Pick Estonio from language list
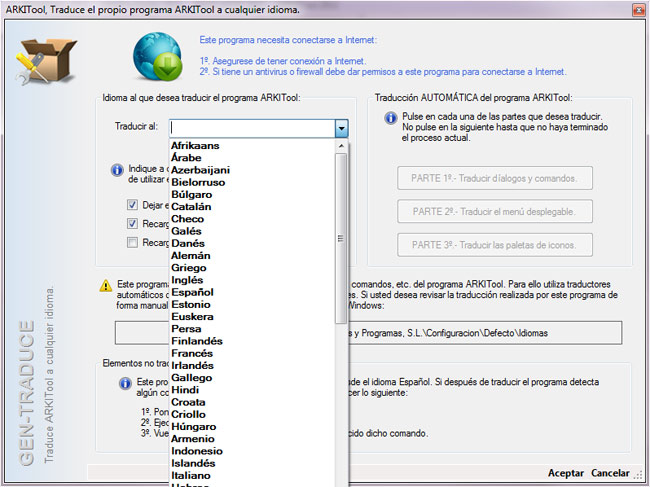Viewport: 650px width, 487px height. point(252,304)
